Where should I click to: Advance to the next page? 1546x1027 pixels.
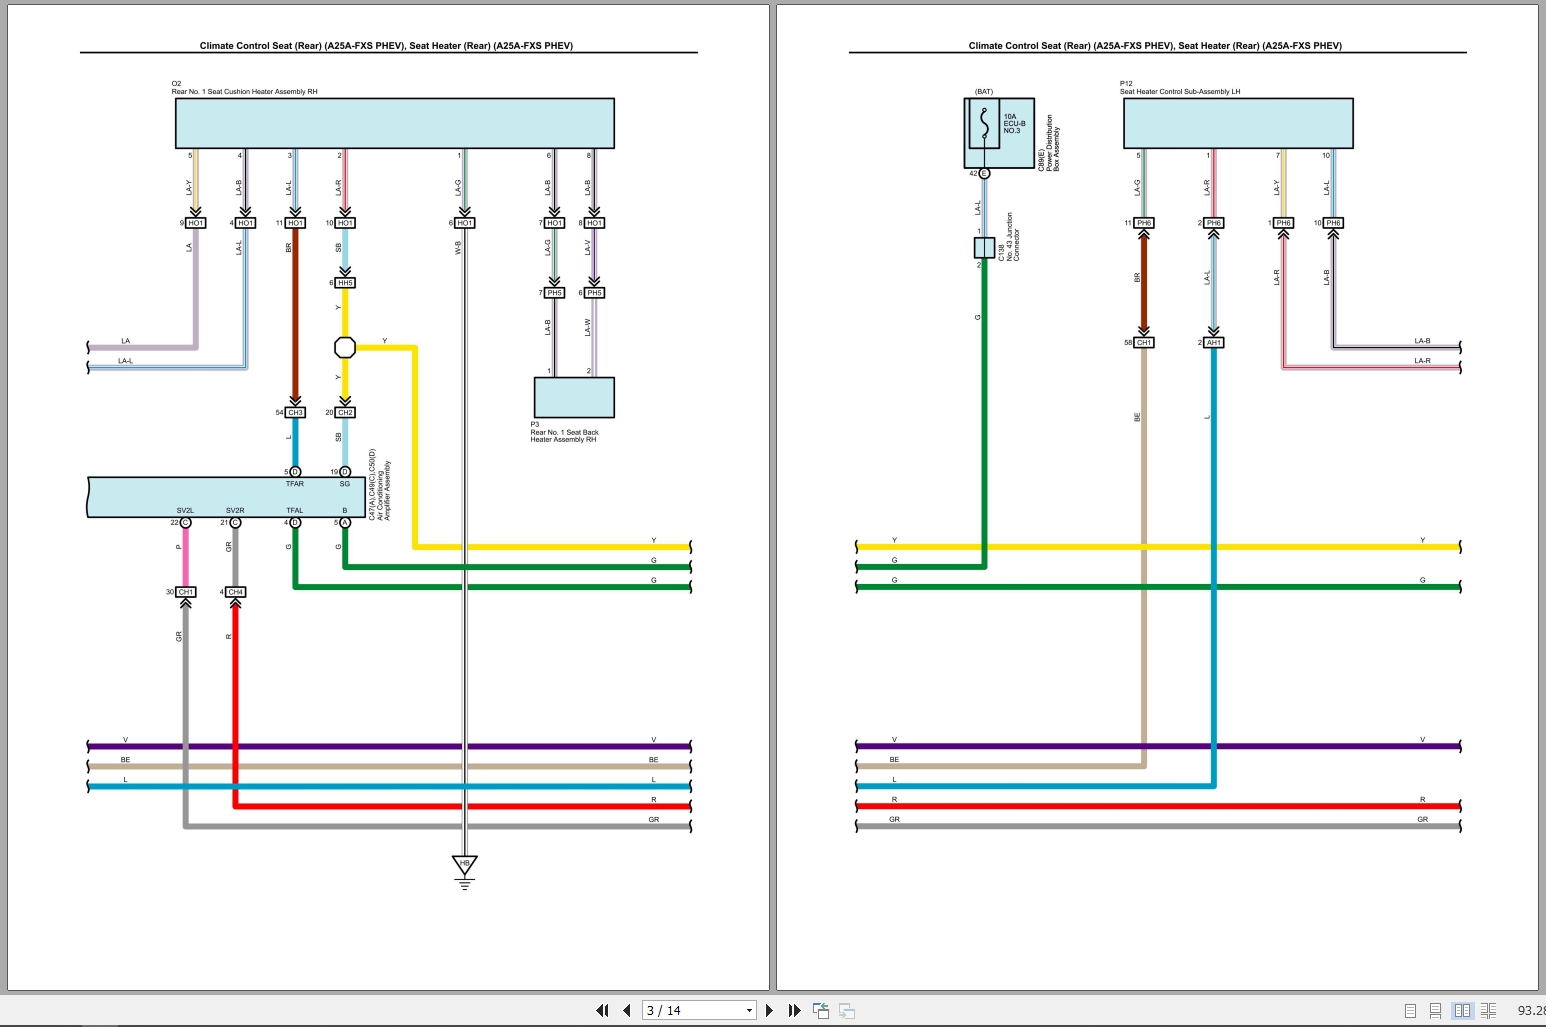769,1010
